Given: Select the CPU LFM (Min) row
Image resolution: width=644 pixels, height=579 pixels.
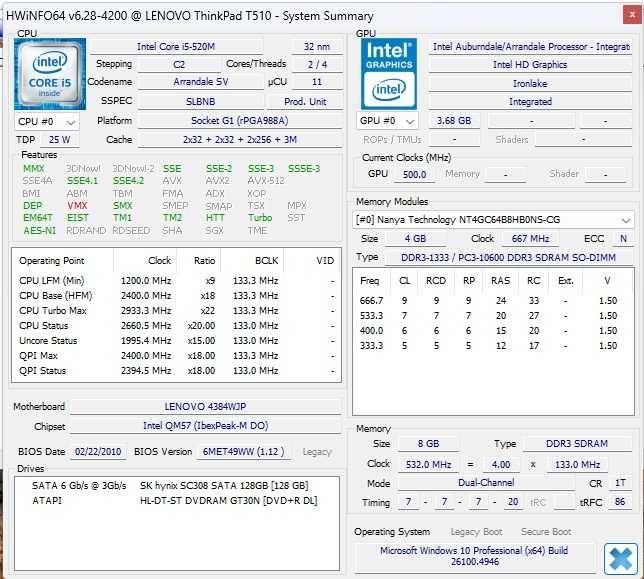Looking at the screenshot, I should 176,281.
